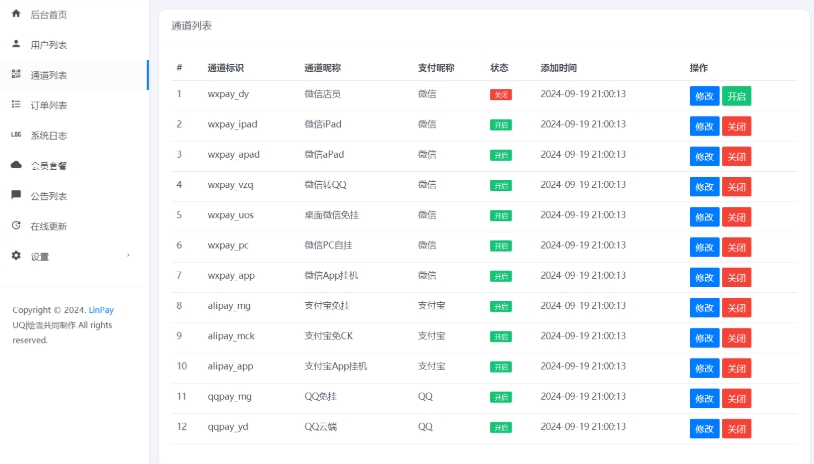Click 修改 for wxpay_uos
The height and width of the screenshot is (464, 814).
pyautogui.click(x=704, y=217)
